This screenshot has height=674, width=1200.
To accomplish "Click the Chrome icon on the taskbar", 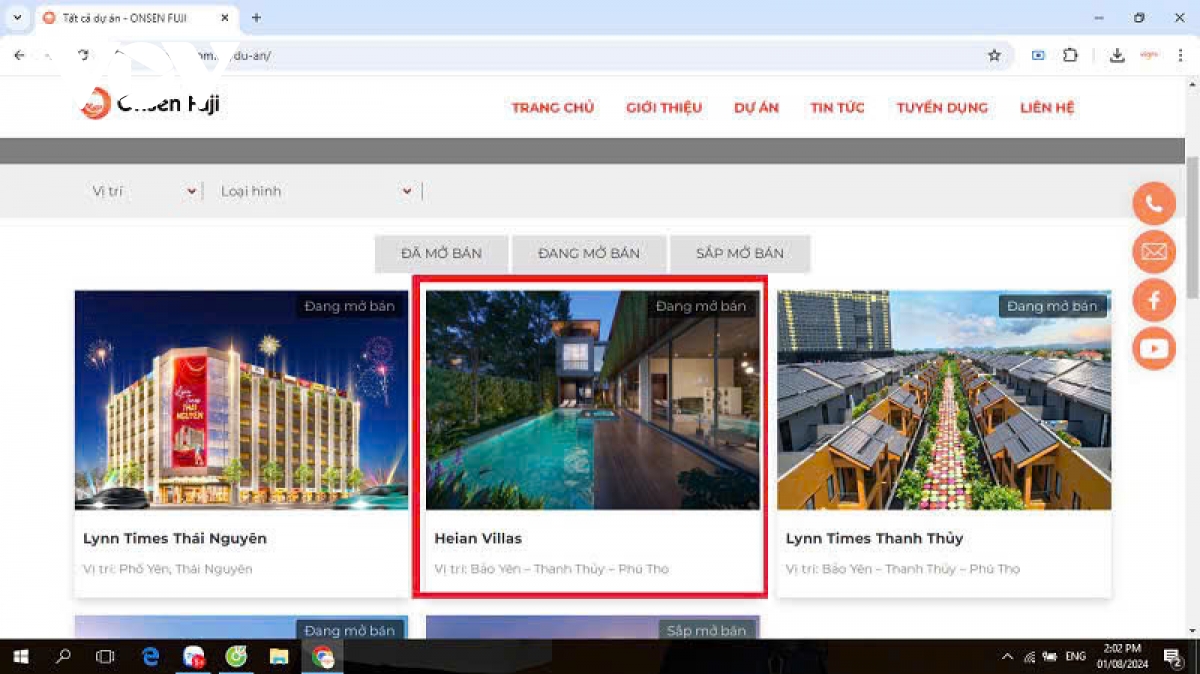I will pyautogui.click(x=322, y=657).
